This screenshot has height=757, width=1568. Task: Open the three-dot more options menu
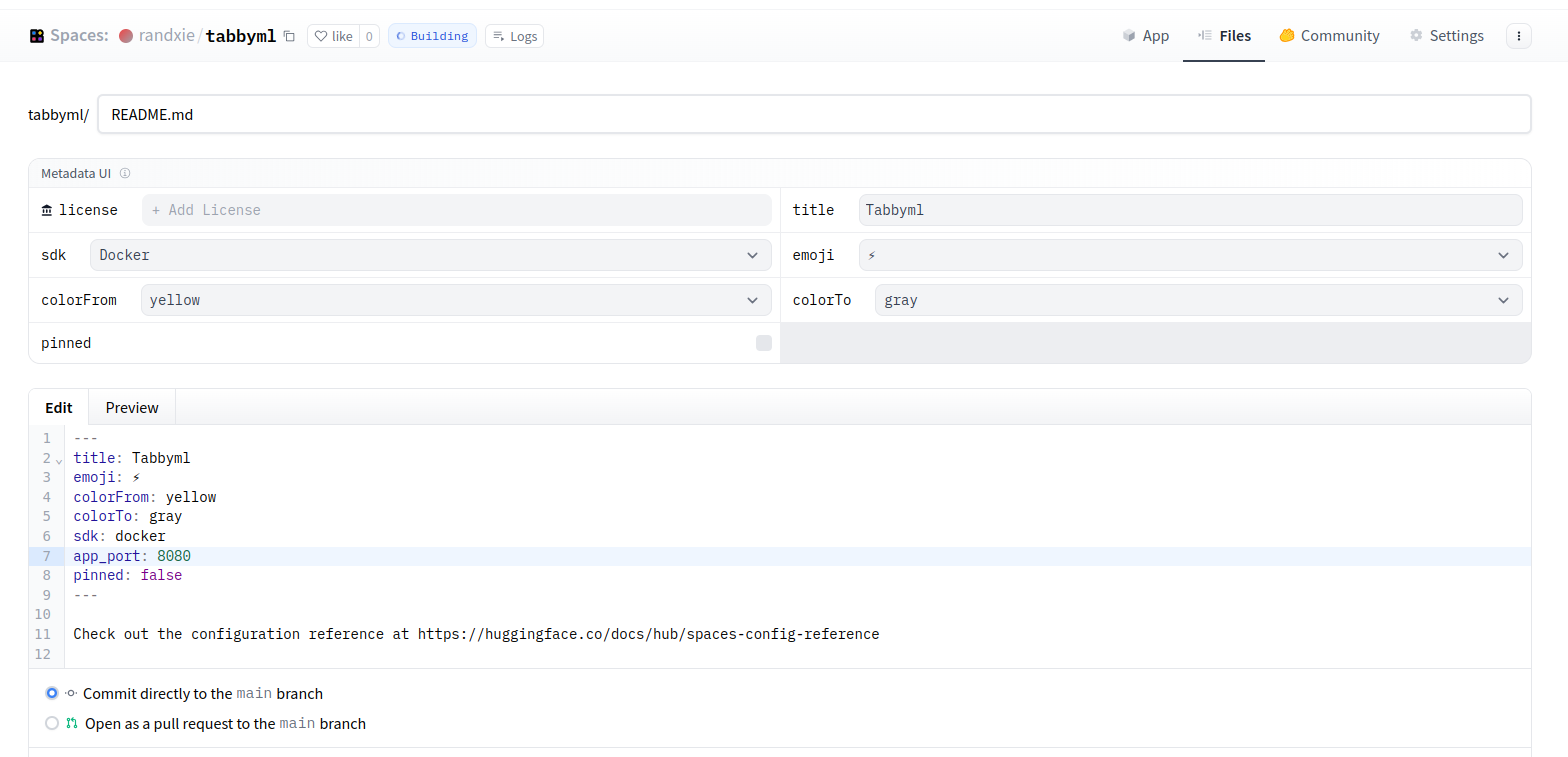[1519, 36]
